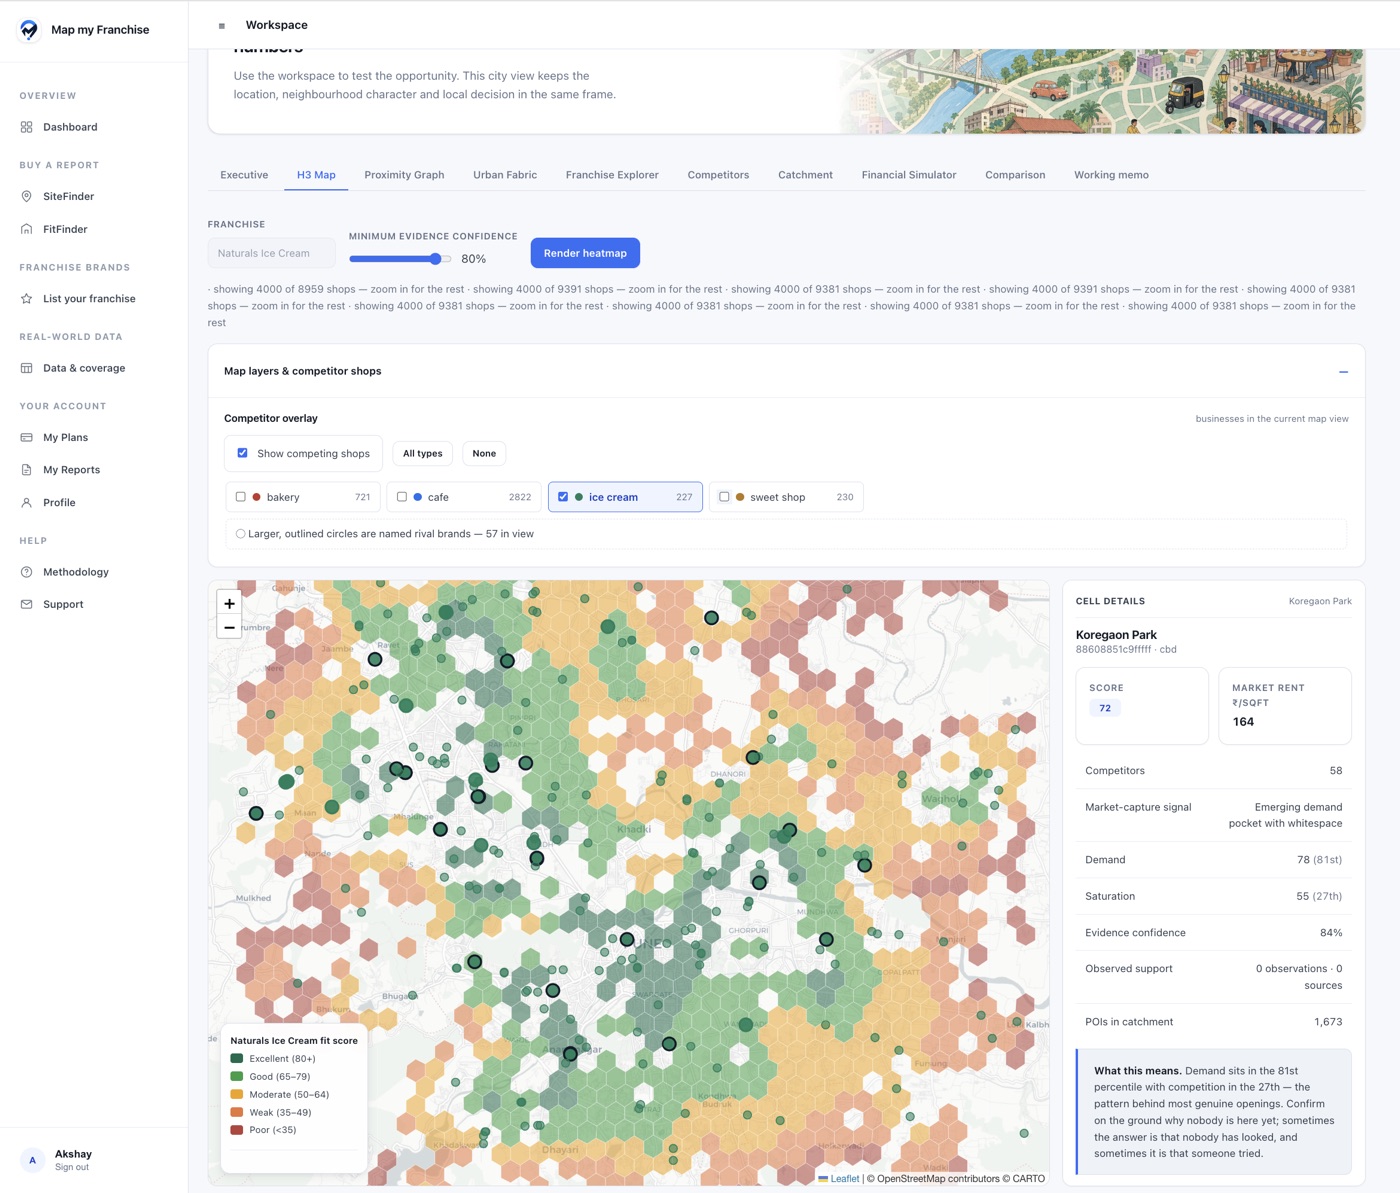Collapse the Map layers & competitor shops panel
This screenshot has width=1400, height=1193.
[1343, 372]
